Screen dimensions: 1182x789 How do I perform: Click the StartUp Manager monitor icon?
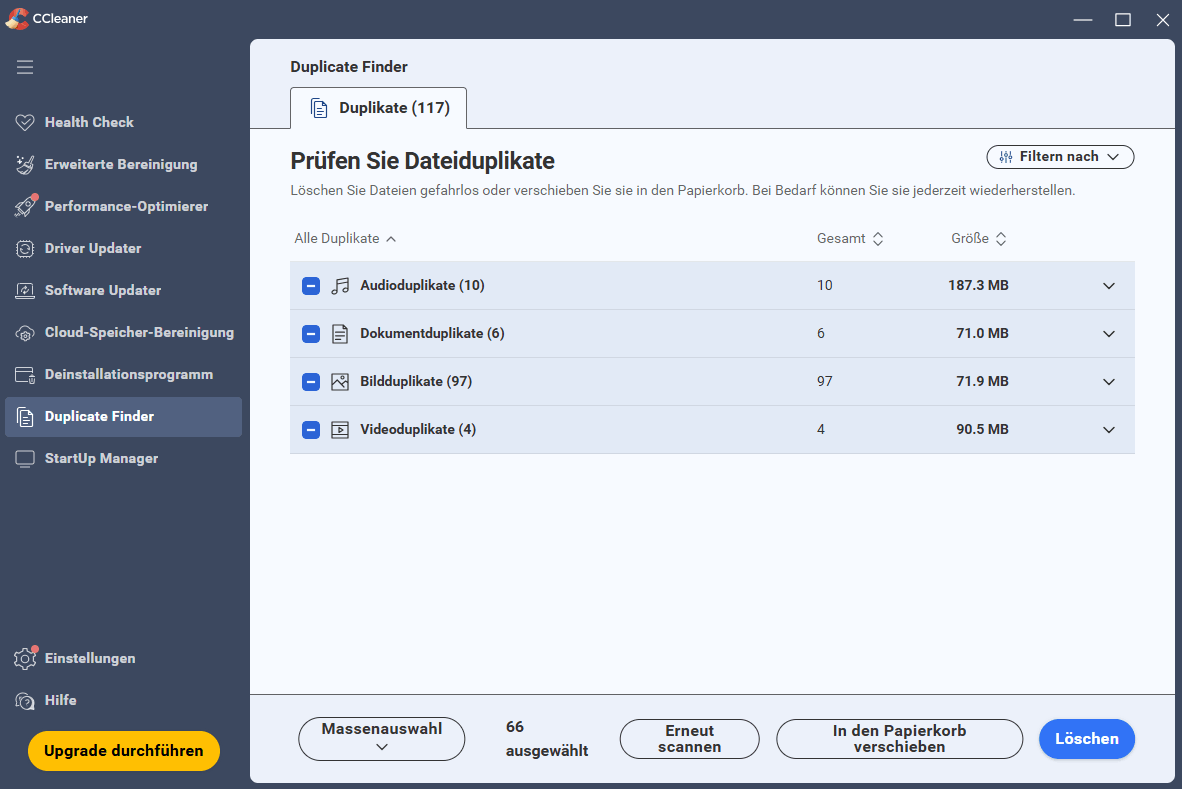click(x=25, y=459)
